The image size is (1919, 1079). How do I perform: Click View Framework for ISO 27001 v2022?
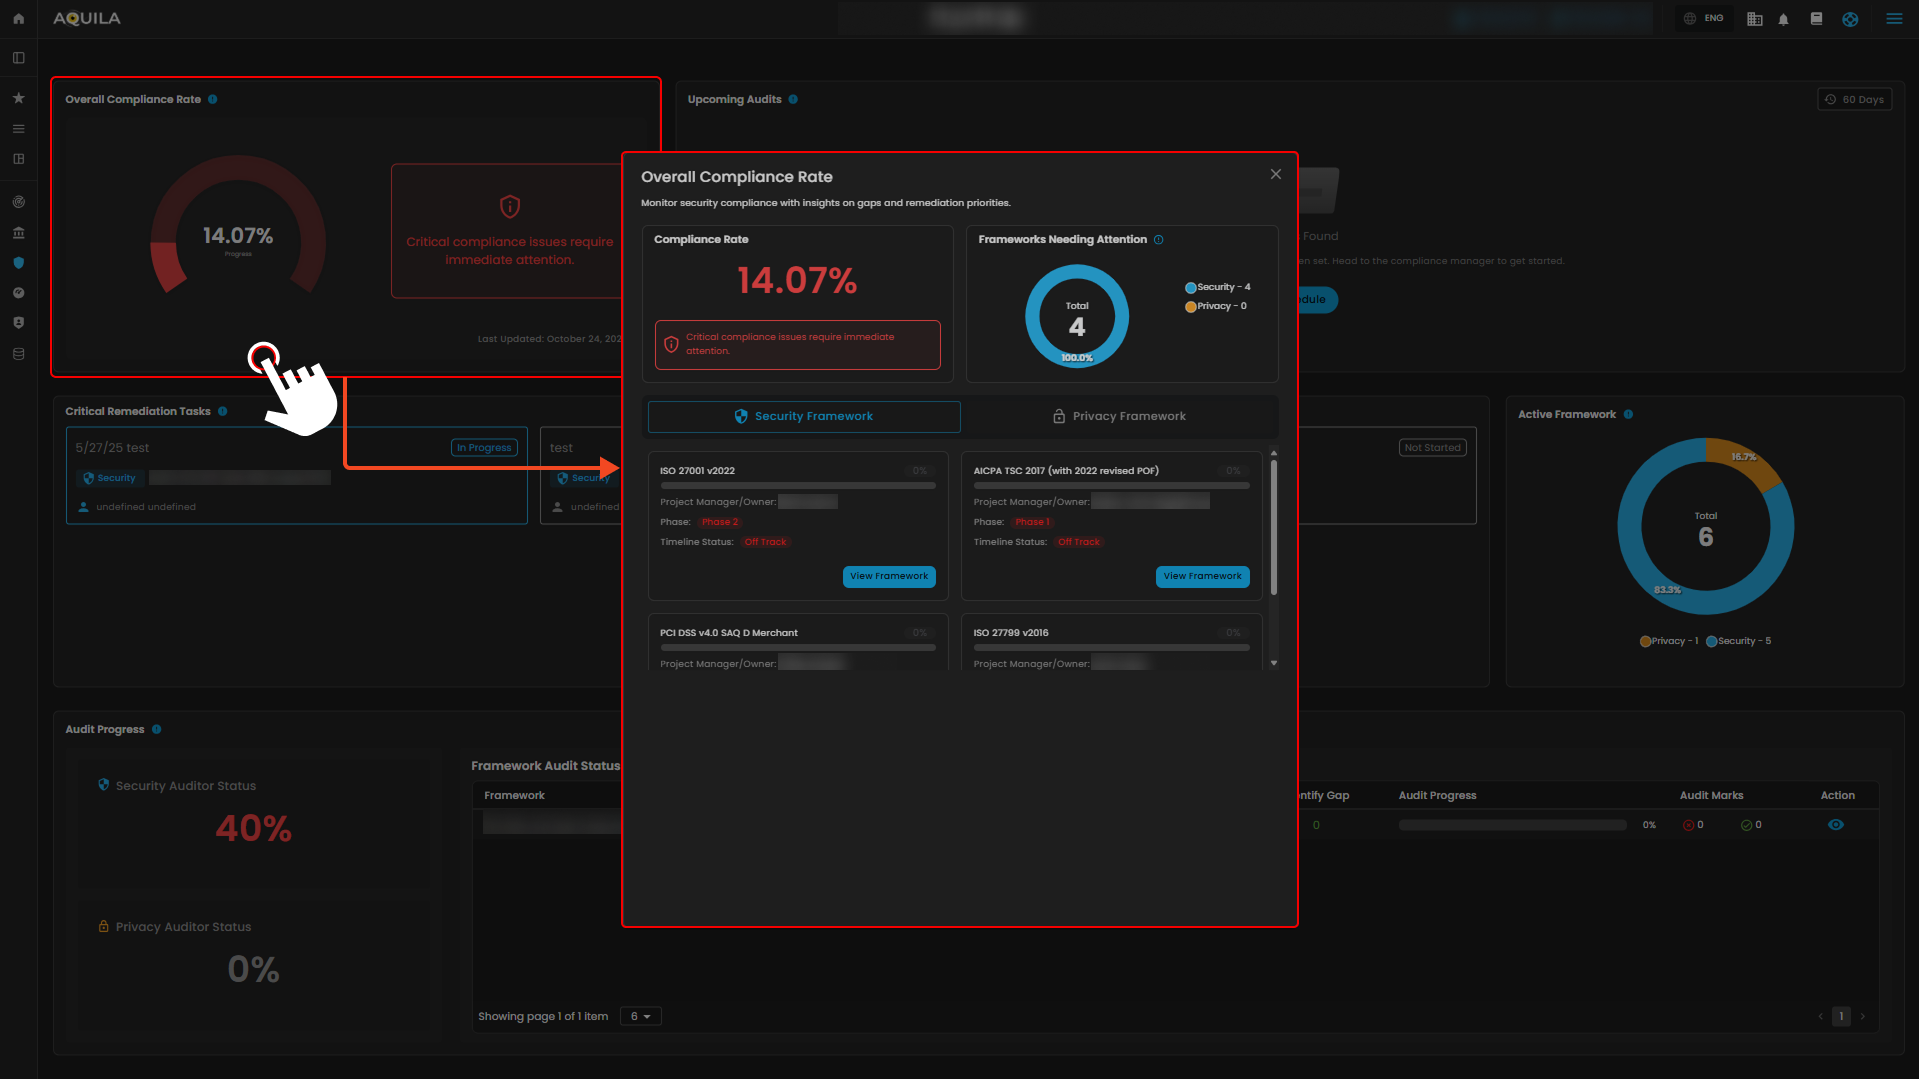click(889, 576)
